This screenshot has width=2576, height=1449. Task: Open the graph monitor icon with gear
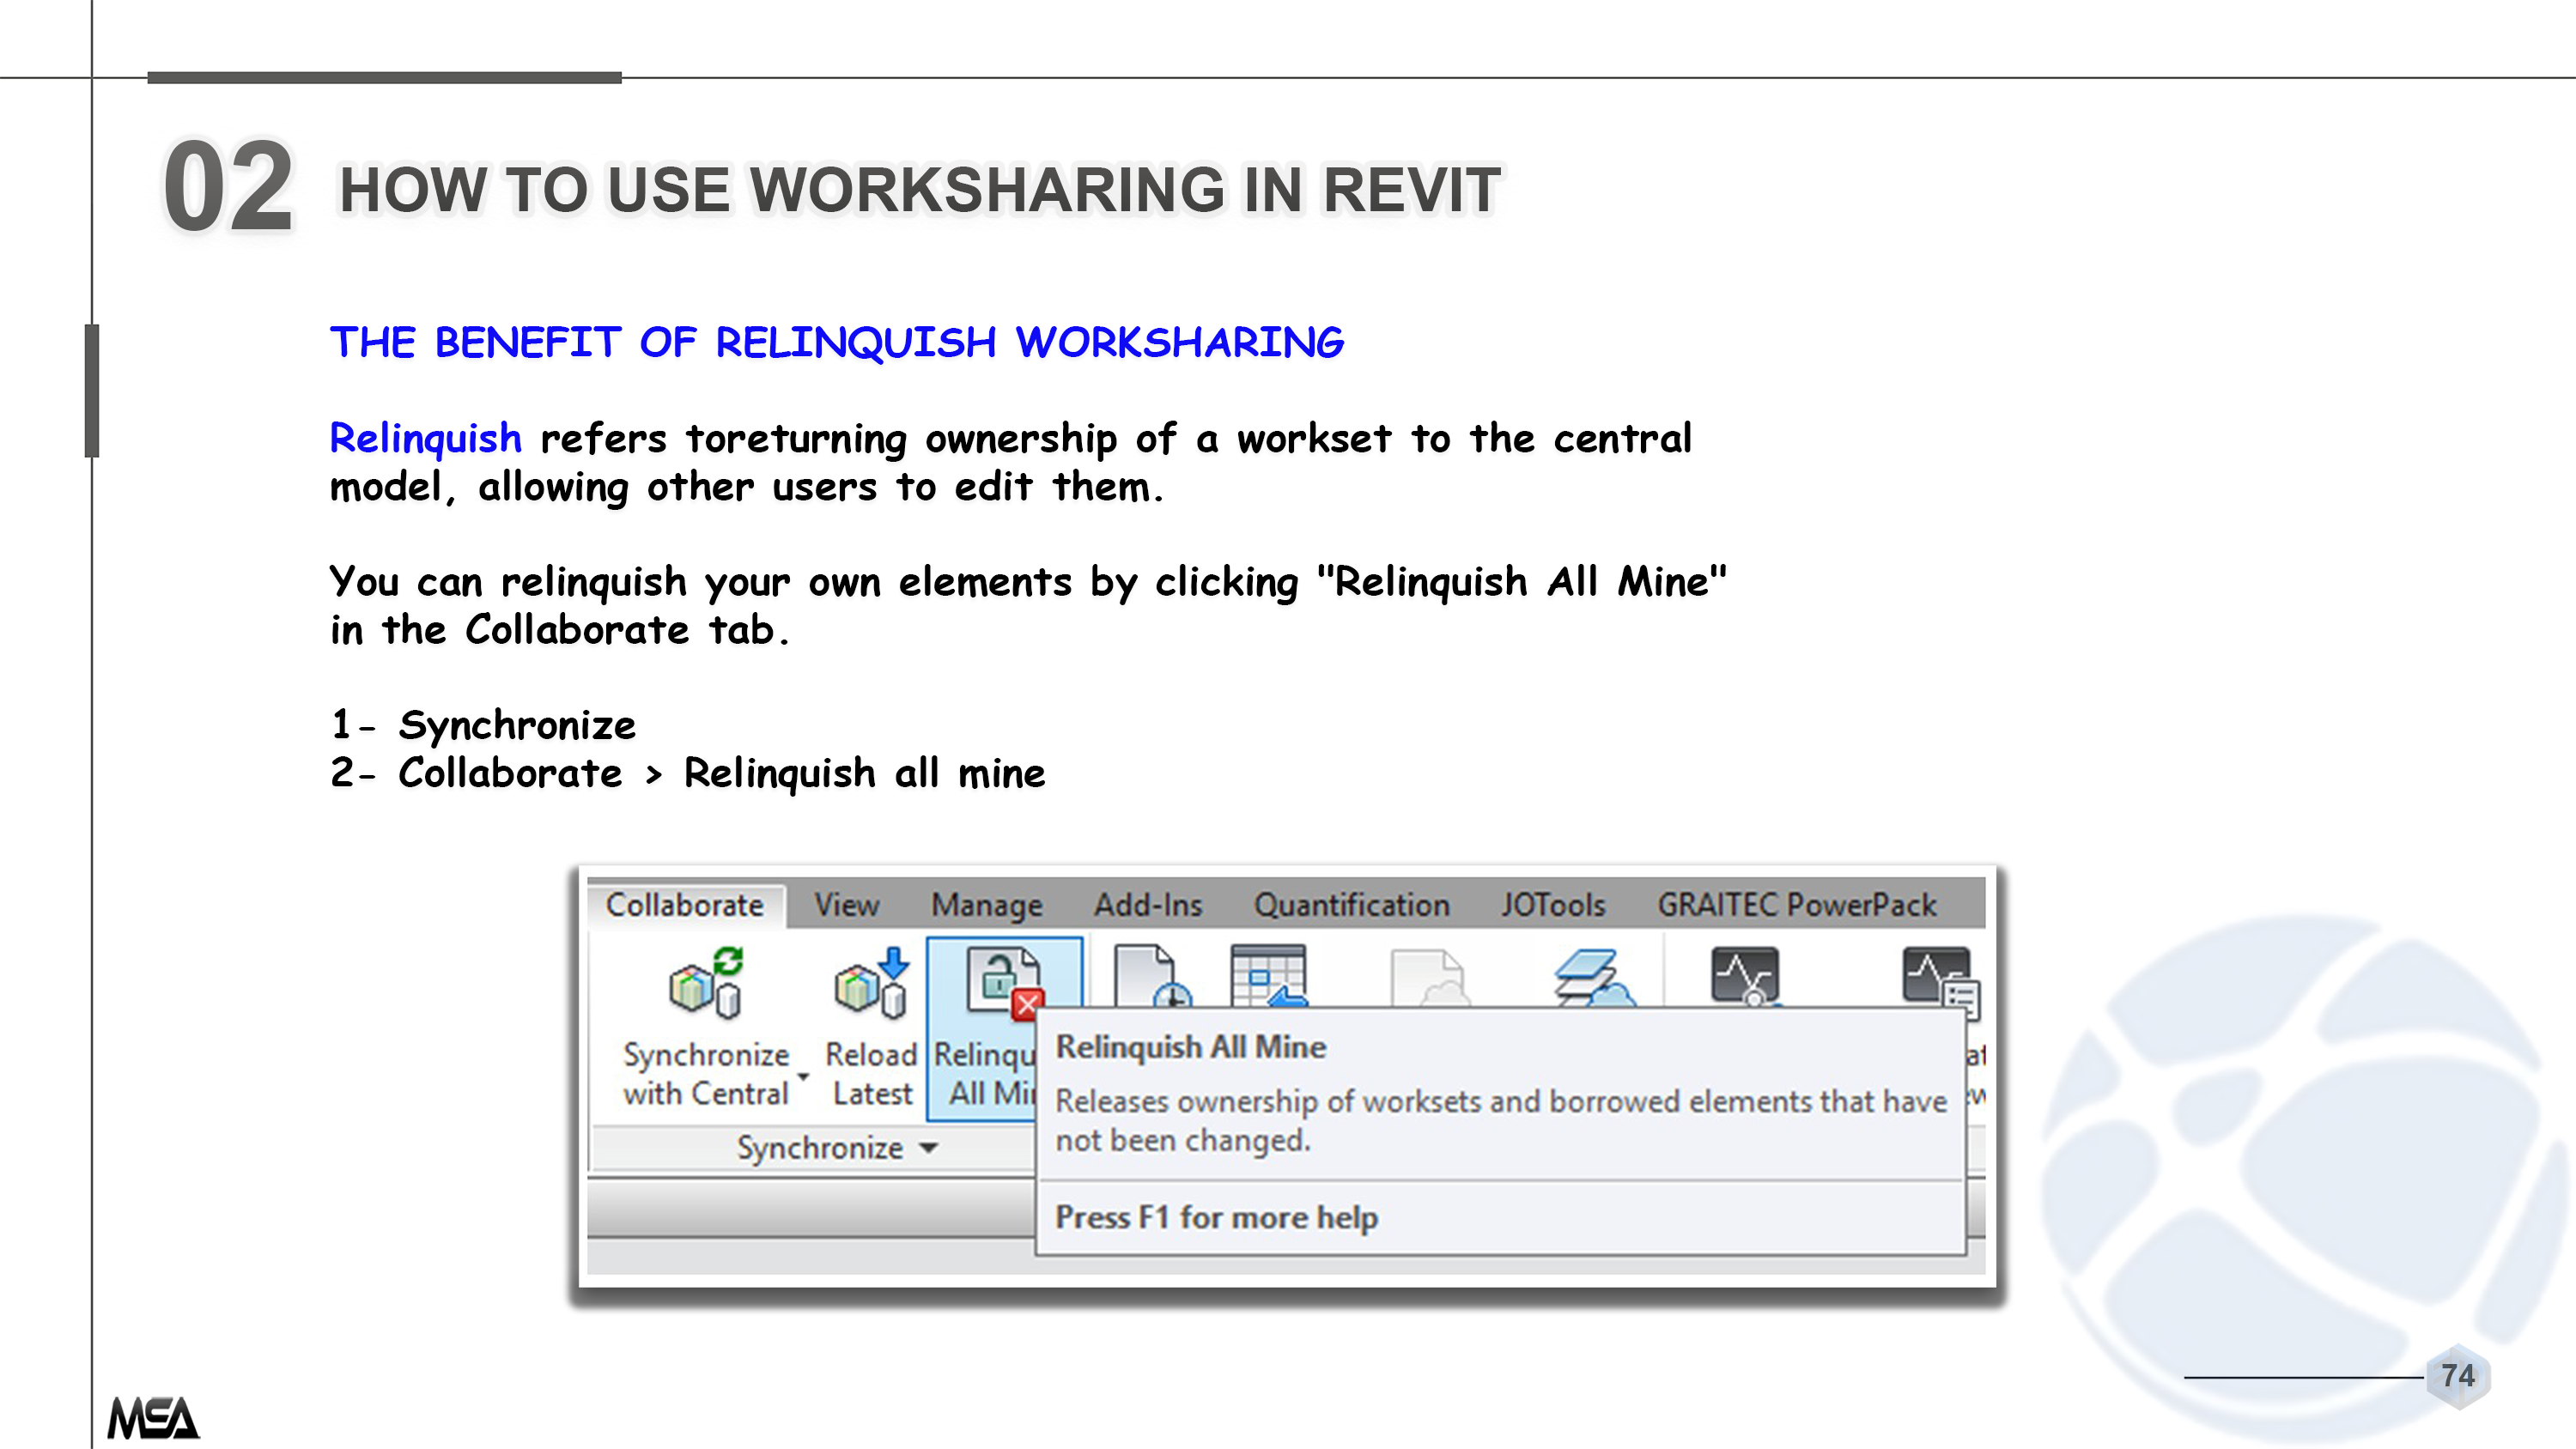1744,975
